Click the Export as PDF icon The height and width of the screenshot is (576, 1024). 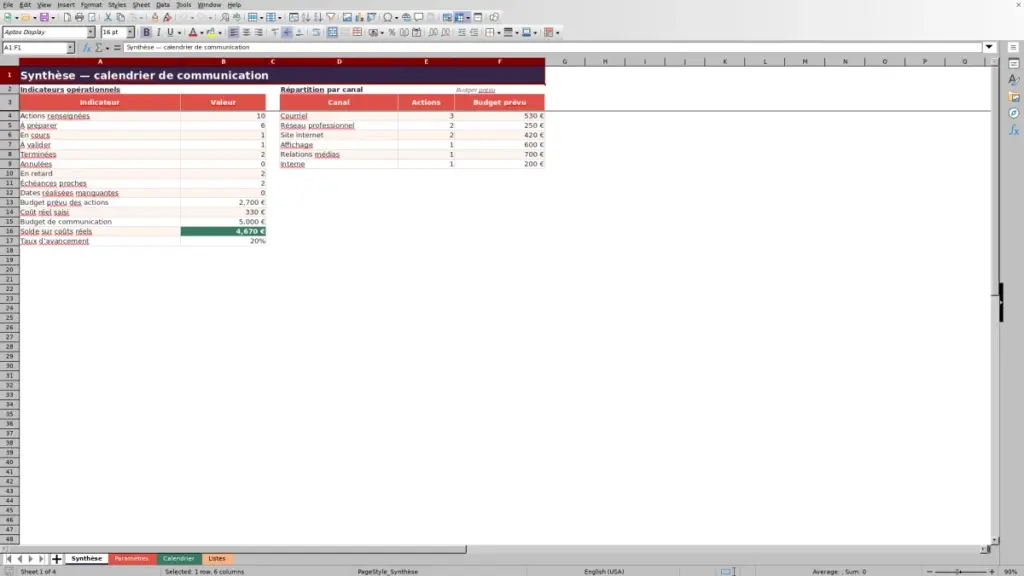[67, 18]
